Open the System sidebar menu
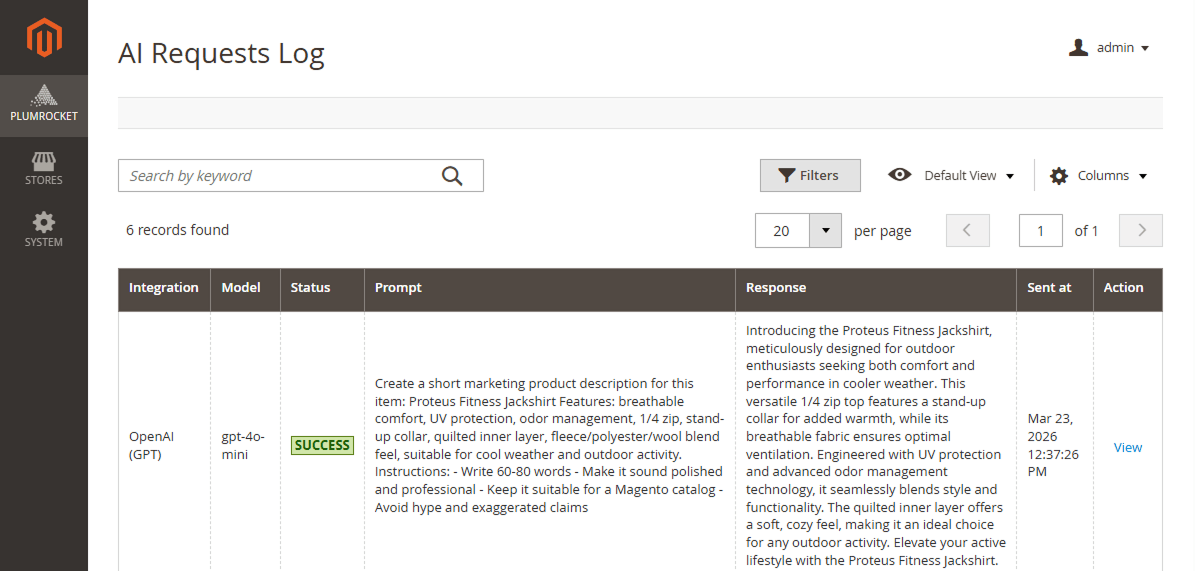The image size is (1195, 571). [x=44, y=230]
